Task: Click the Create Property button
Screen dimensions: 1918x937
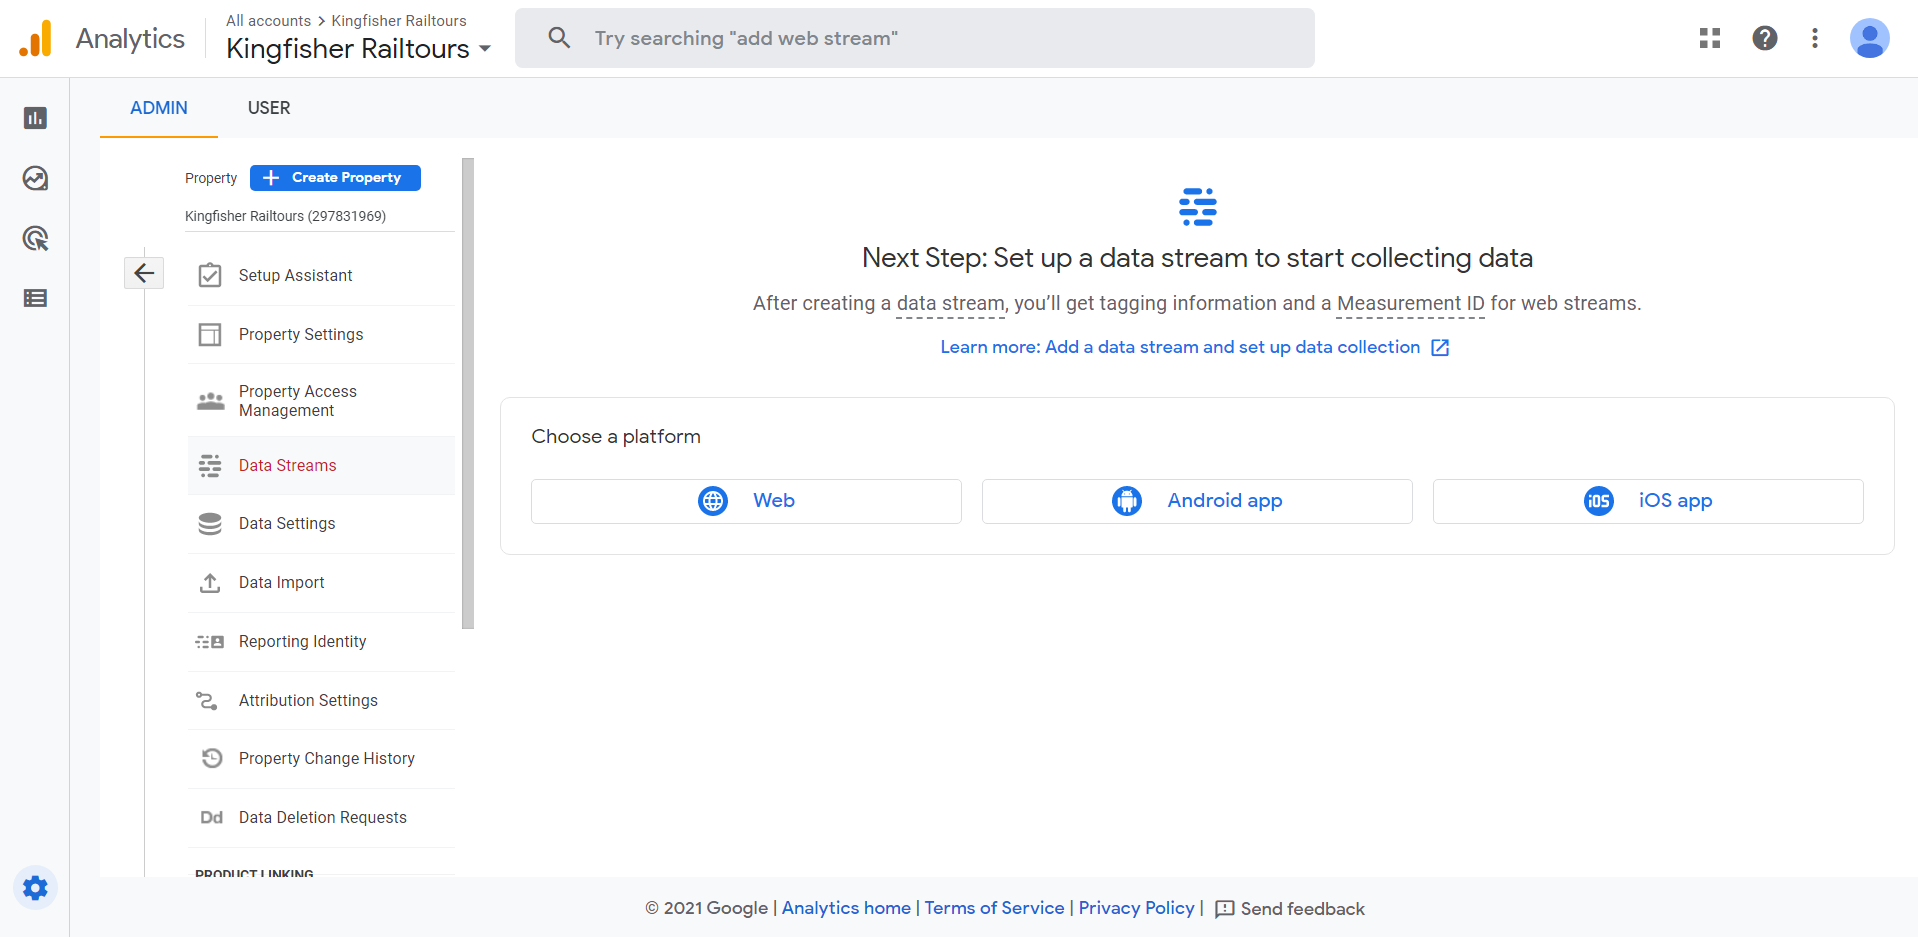Action: coord(335,178)
